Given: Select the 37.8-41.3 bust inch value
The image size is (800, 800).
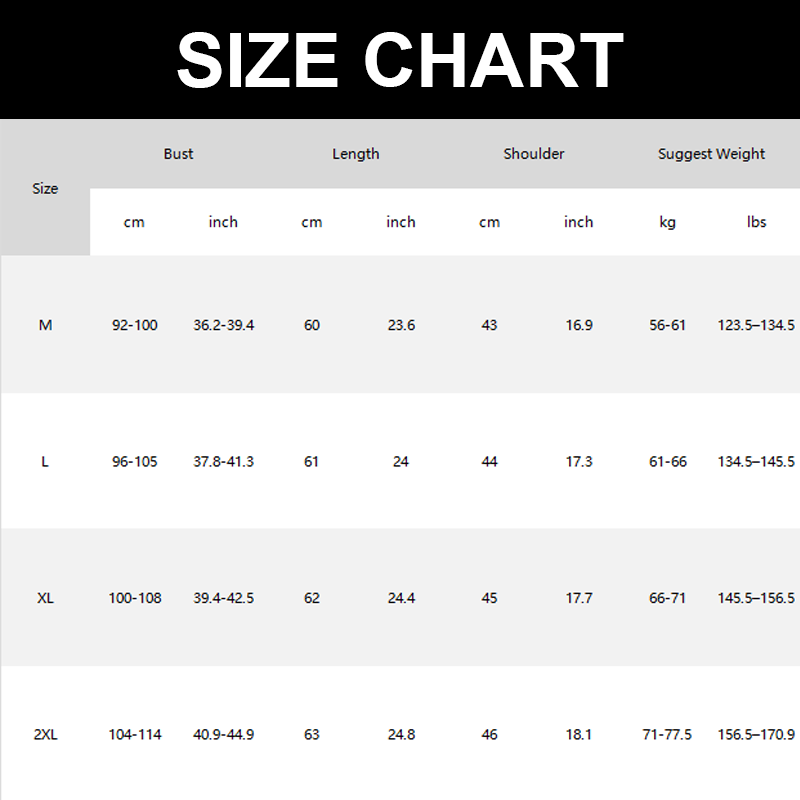Looking at the screenshot, I should coord(223,462).
